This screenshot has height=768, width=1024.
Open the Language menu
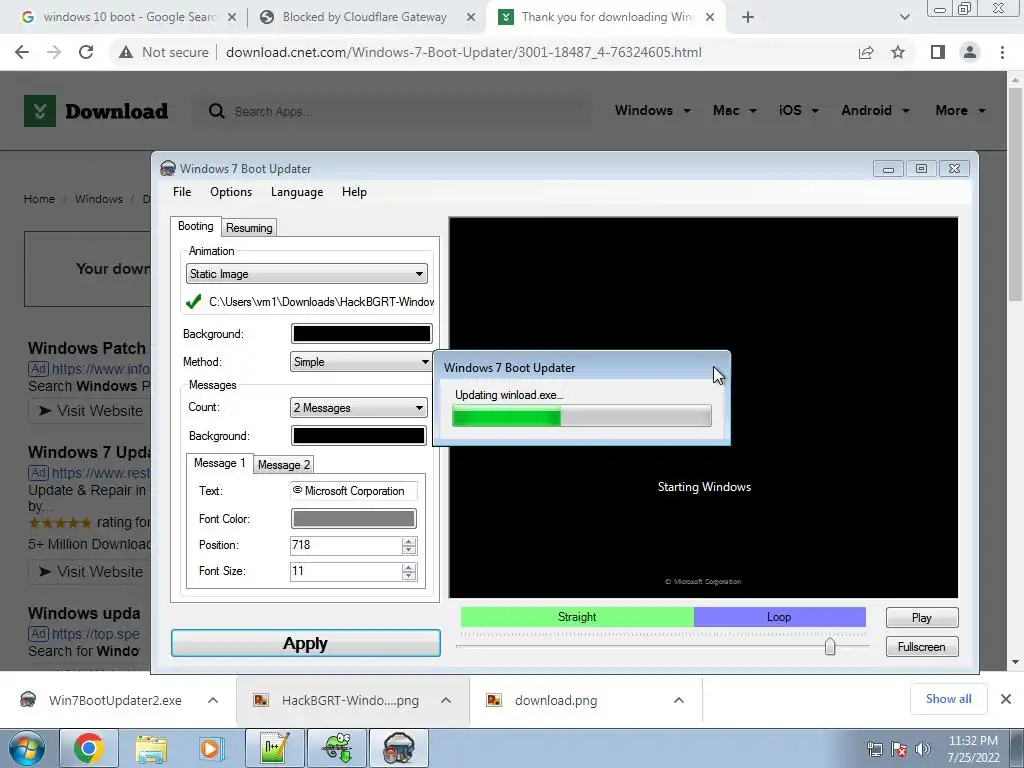[x=296, y=192]
